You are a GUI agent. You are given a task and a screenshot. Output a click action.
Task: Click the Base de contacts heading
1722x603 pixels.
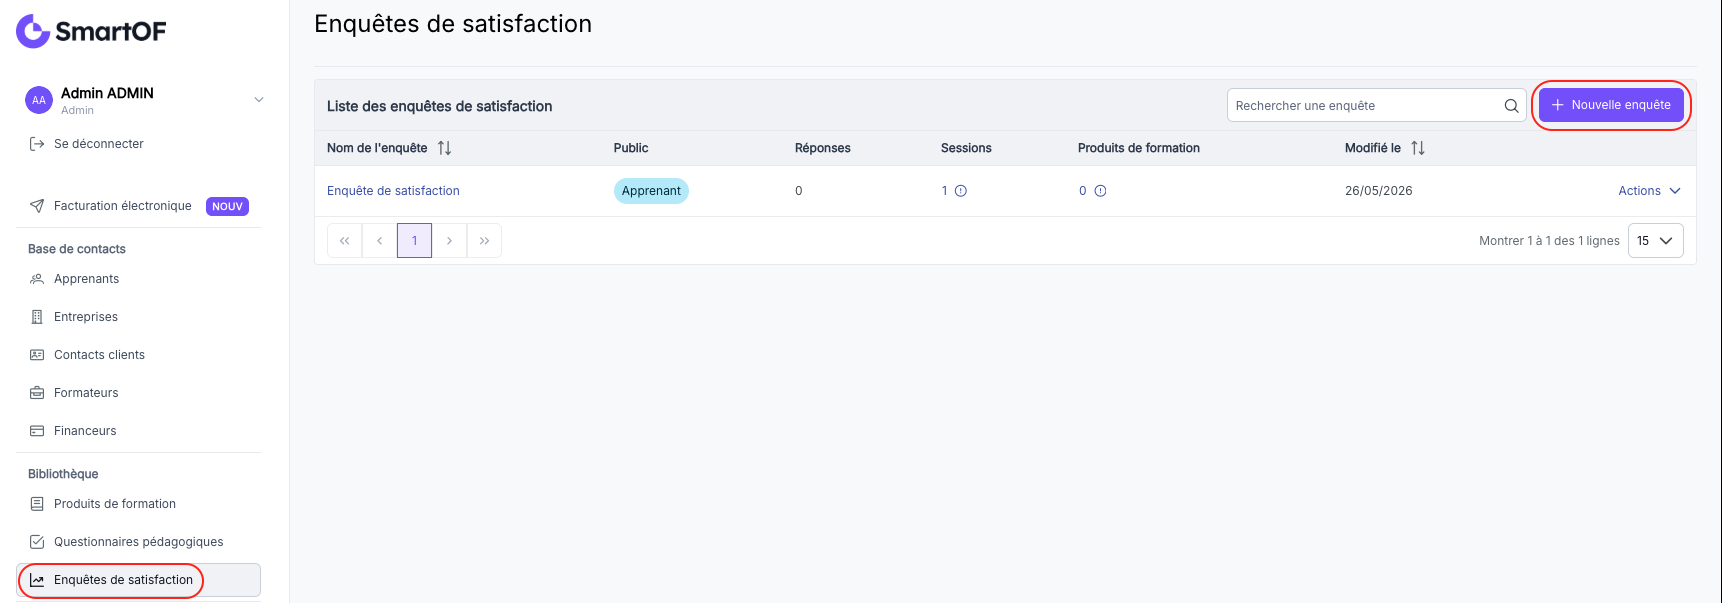pos(77,249)
